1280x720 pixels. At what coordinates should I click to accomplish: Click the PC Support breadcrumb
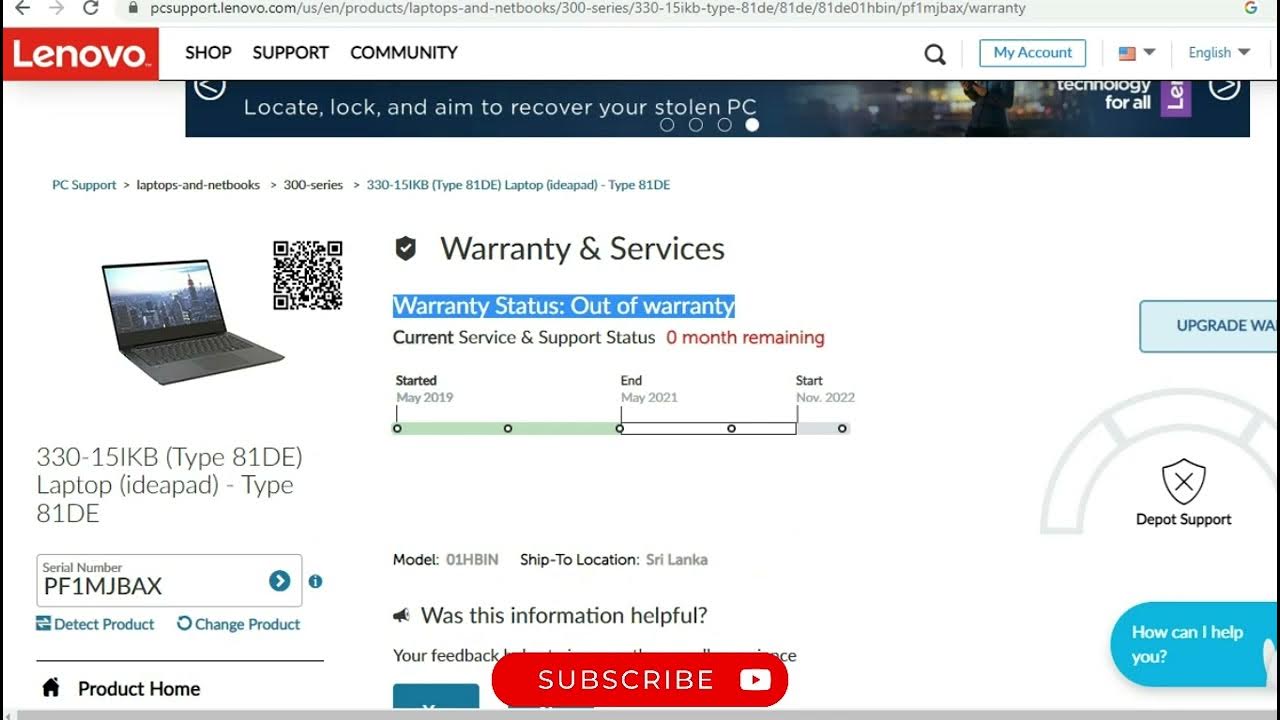click(x=84, y=185)
